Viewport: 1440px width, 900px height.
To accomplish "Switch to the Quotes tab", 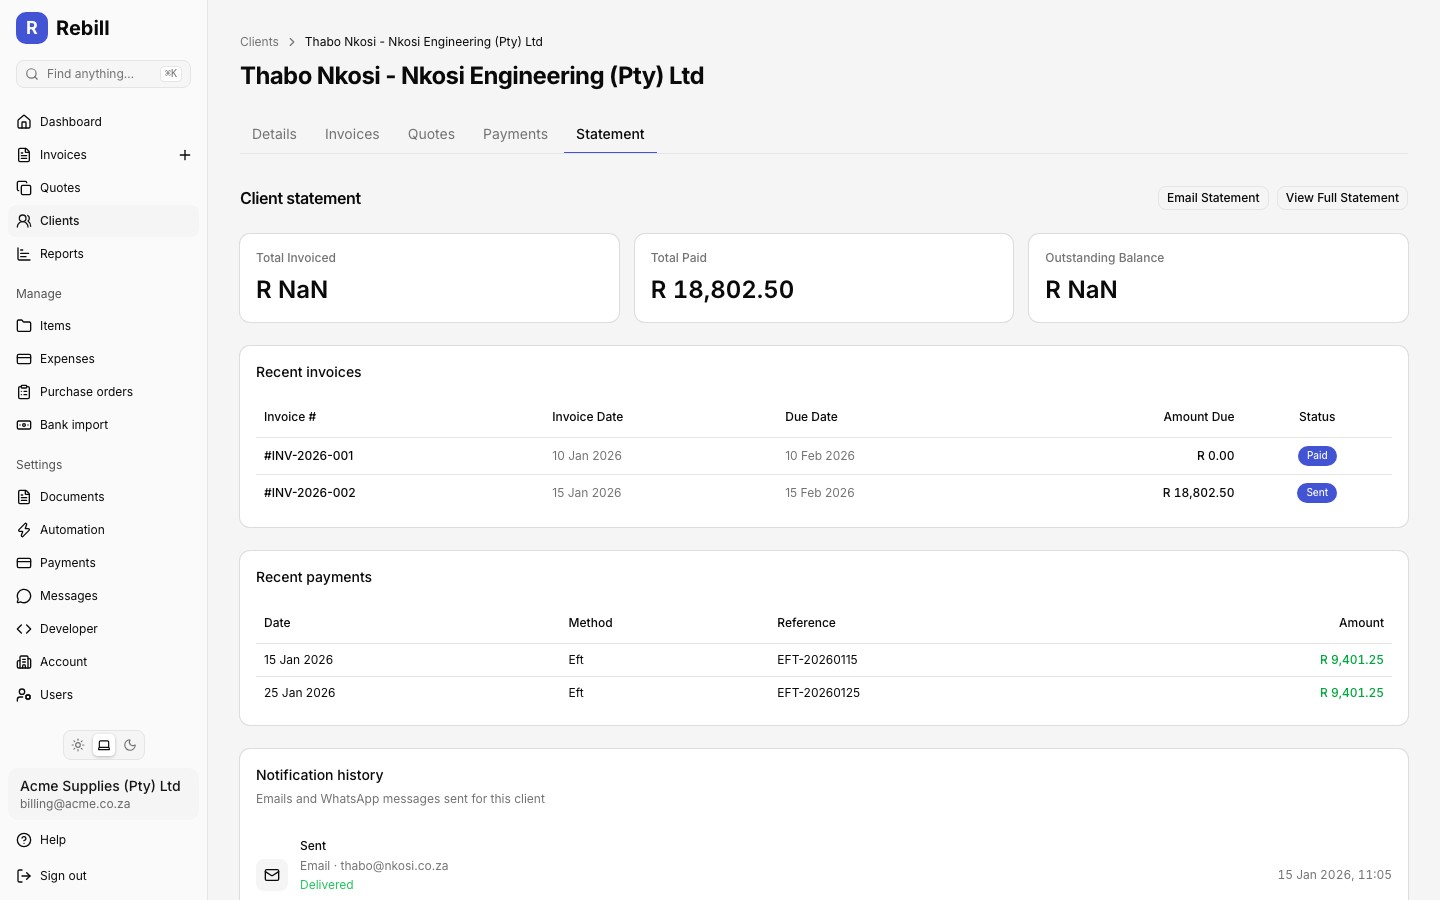I will pyautogui.click(x=431, y=134).
